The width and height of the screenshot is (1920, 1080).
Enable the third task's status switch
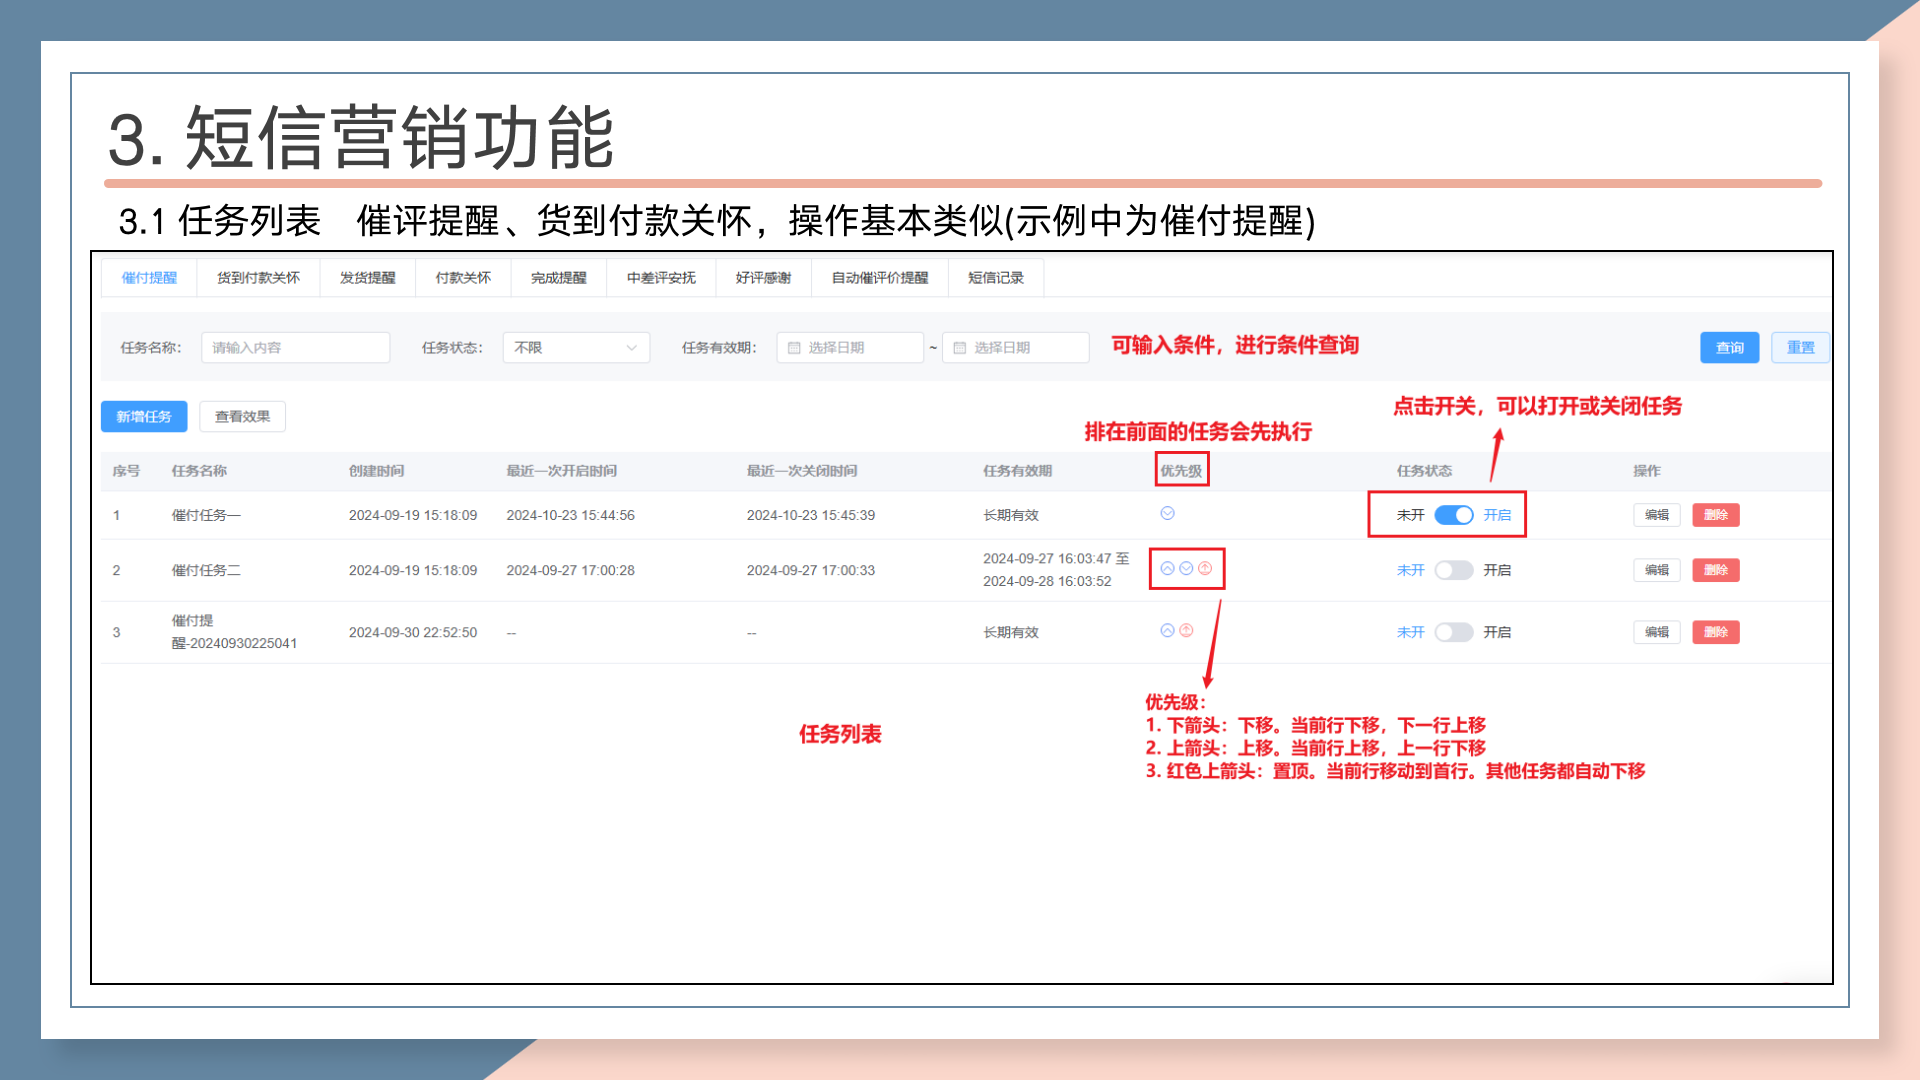tap(1453, 632)
